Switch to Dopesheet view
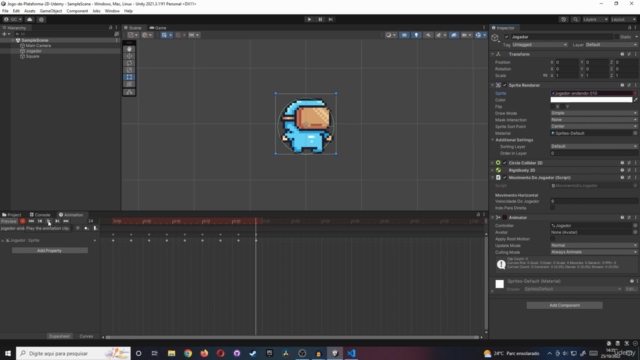Viewport: 640px width, 360px height. (x=59, y=336)
